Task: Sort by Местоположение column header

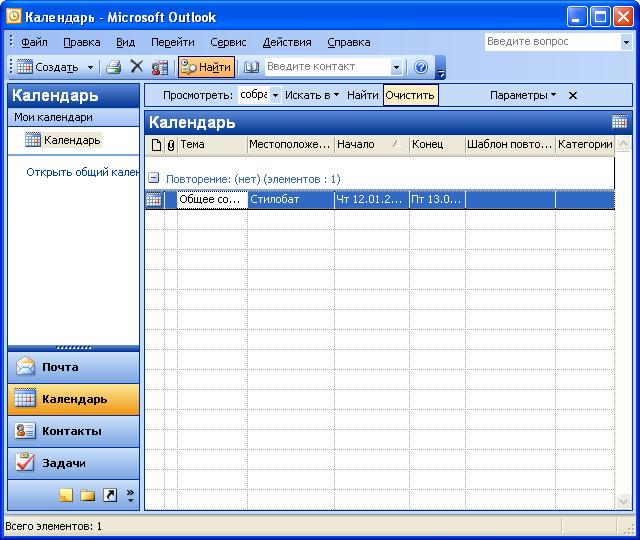Action: (291, 144)
